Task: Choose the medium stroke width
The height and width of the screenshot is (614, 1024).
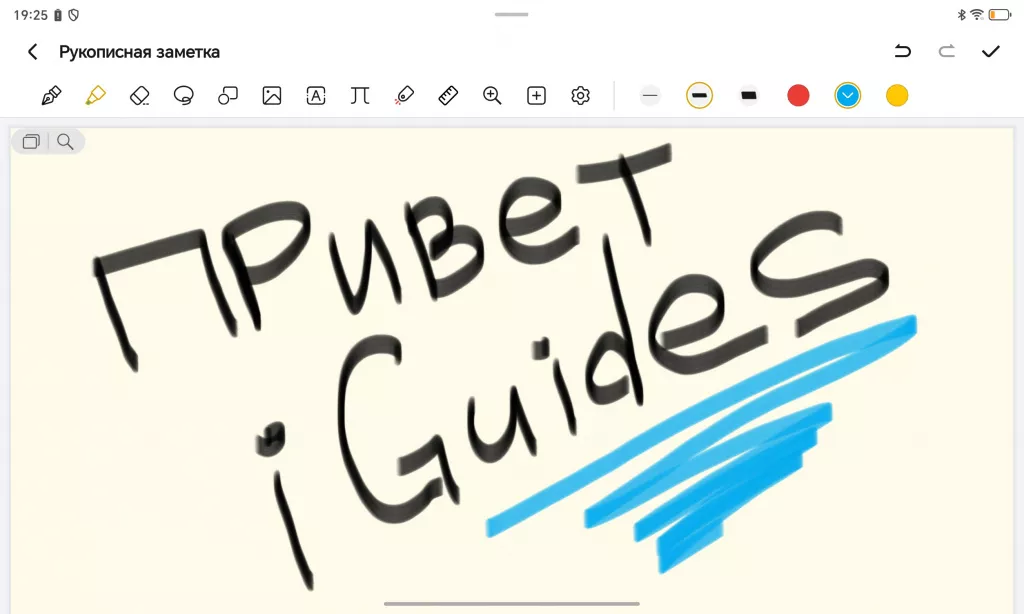Action: pyautogui.click(x=699, y=95)
